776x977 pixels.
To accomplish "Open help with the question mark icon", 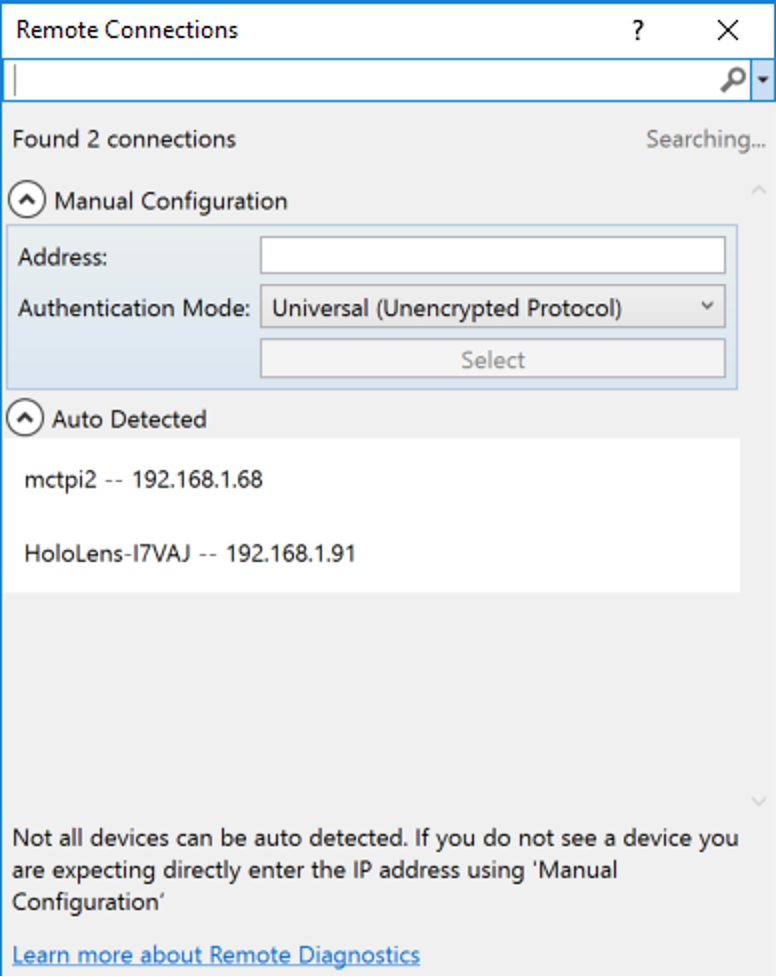I will coord(637,30).
